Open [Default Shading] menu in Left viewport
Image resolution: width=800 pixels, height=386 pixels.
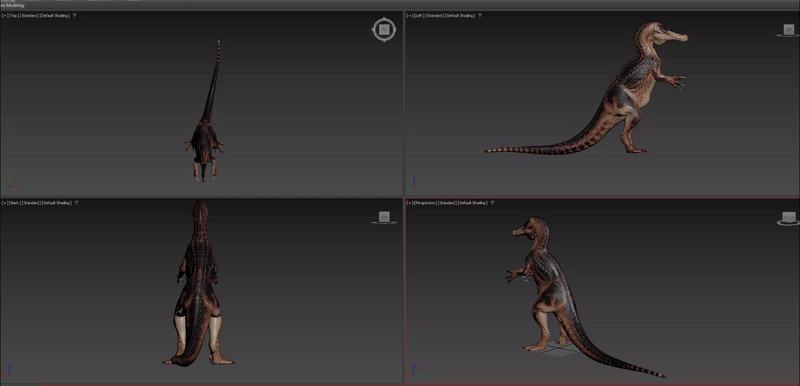coord(460,16)
